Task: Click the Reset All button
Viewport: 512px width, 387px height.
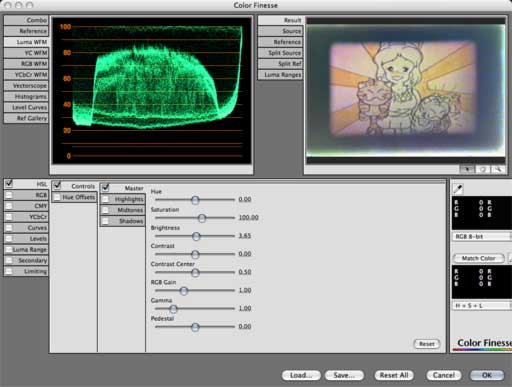Action: click(x=394, y=375)
